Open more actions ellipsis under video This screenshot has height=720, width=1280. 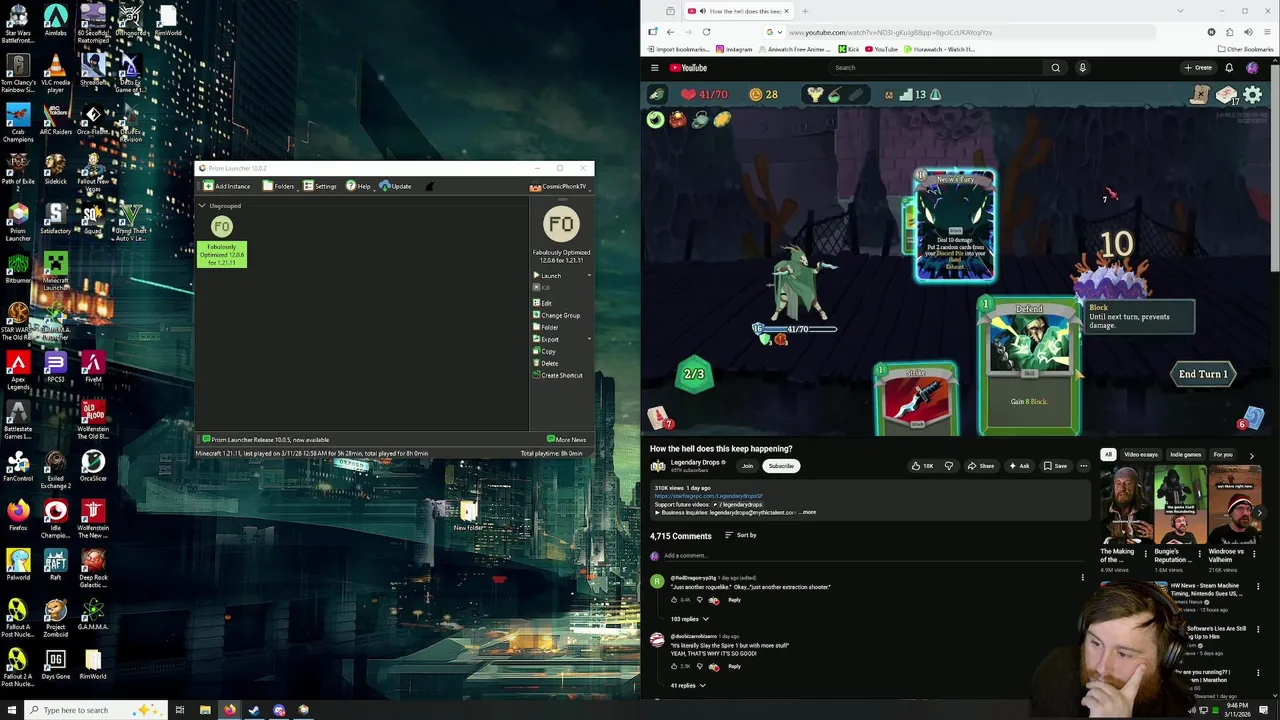1083,466
